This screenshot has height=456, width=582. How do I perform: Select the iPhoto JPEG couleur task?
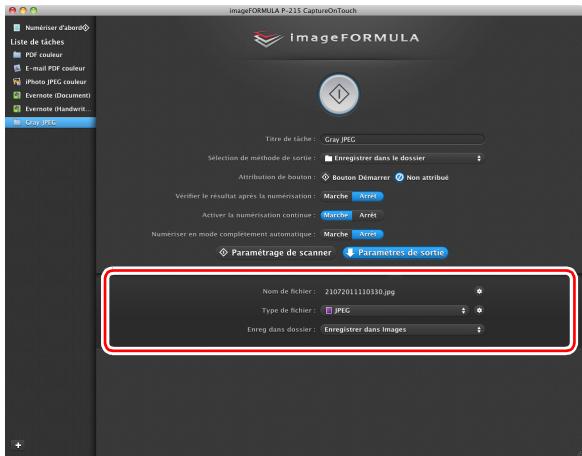click(50, 82)
